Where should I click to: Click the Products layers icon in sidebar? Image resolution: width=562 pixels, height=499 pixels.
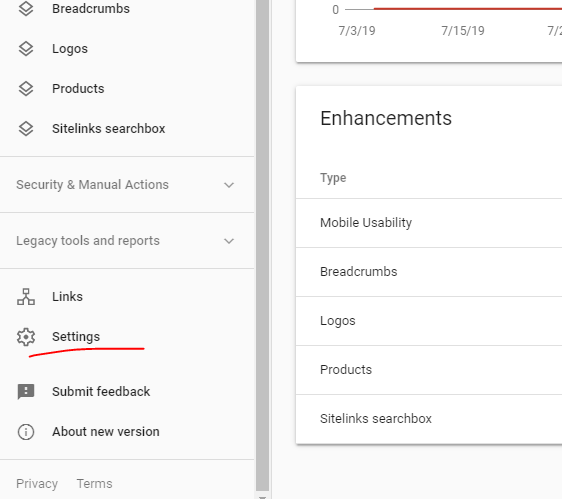tap(26, 89)
